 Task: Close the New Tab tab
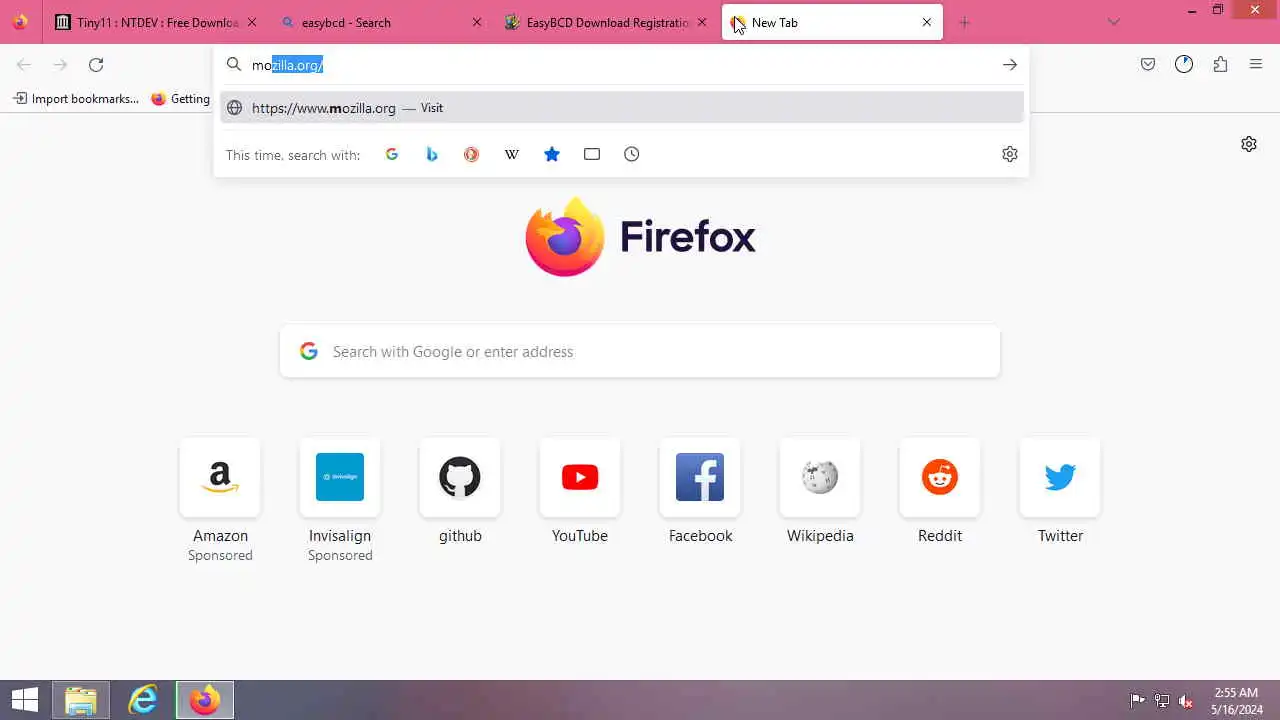coord(927,22)
